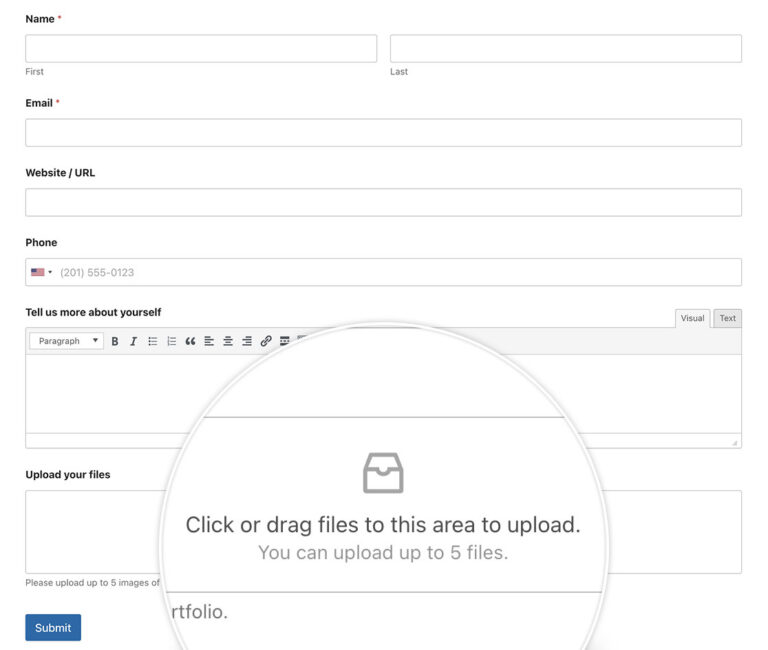Align text to the right
Image resolution: width=768 pixels, height=650 pixels.
247,341
